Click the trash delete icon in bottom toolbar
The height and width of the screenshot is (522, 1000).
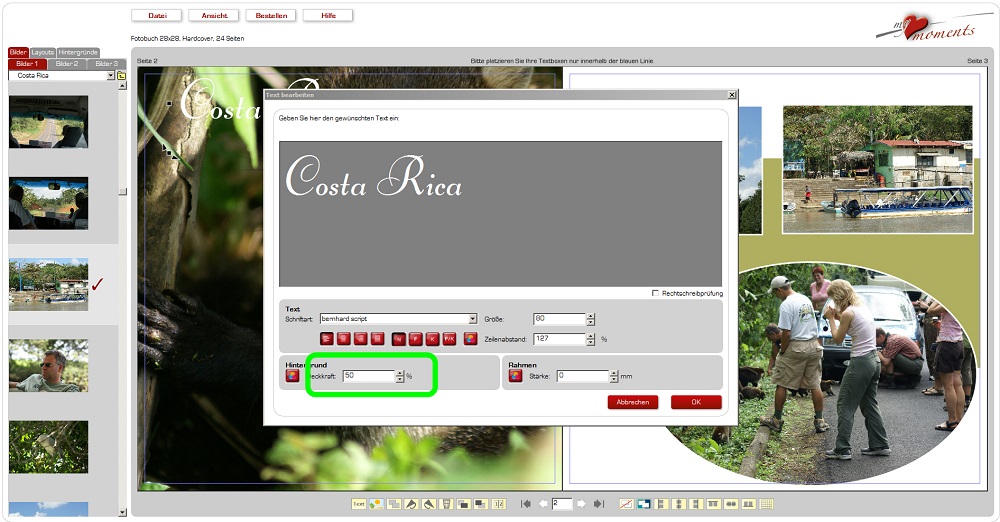point(446,504)
